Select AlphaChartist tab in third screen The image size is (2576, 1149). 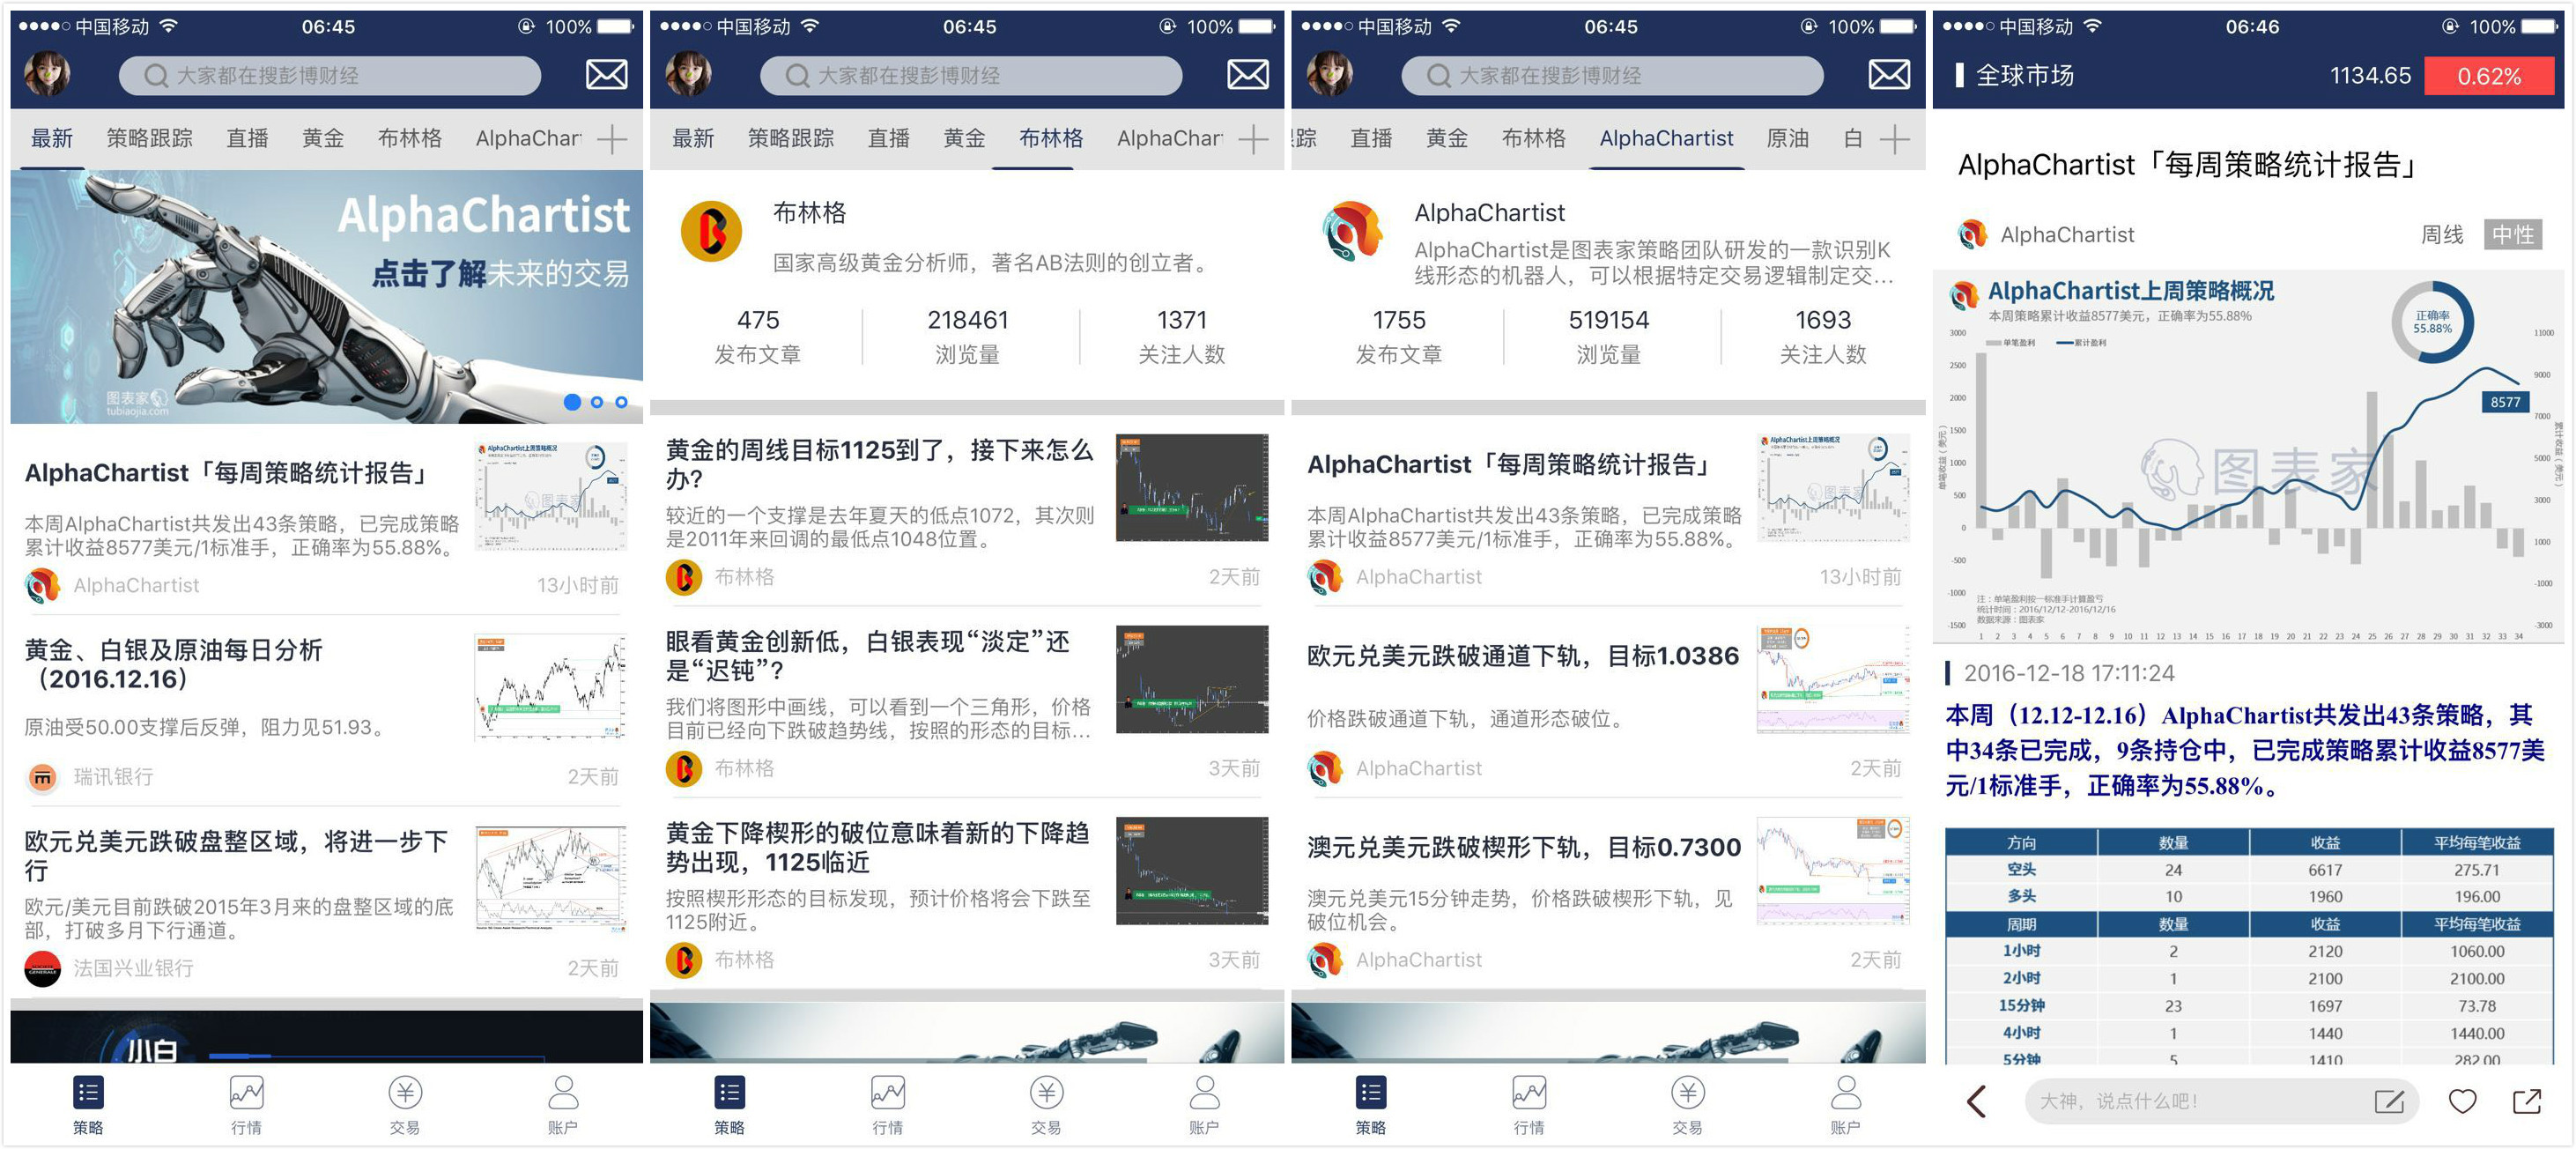(x=1666, y=139)
